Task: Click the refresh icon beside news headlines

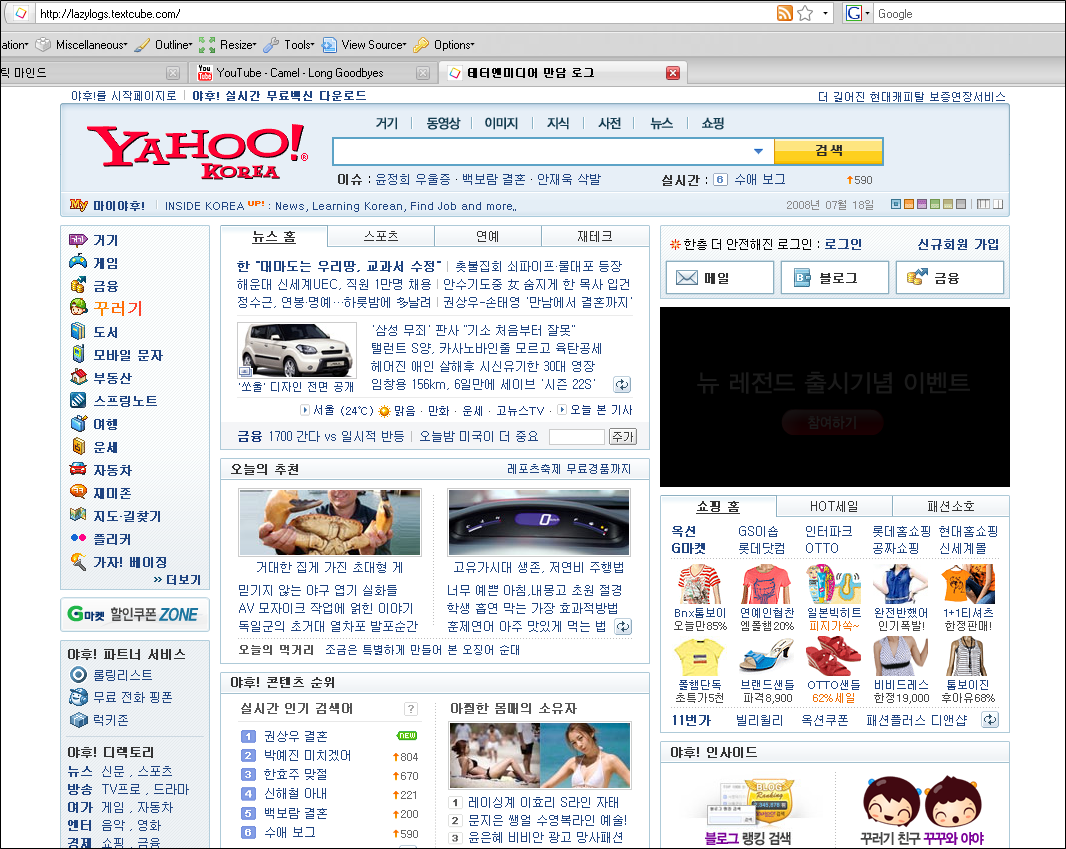Action: (x=621, y=385)
